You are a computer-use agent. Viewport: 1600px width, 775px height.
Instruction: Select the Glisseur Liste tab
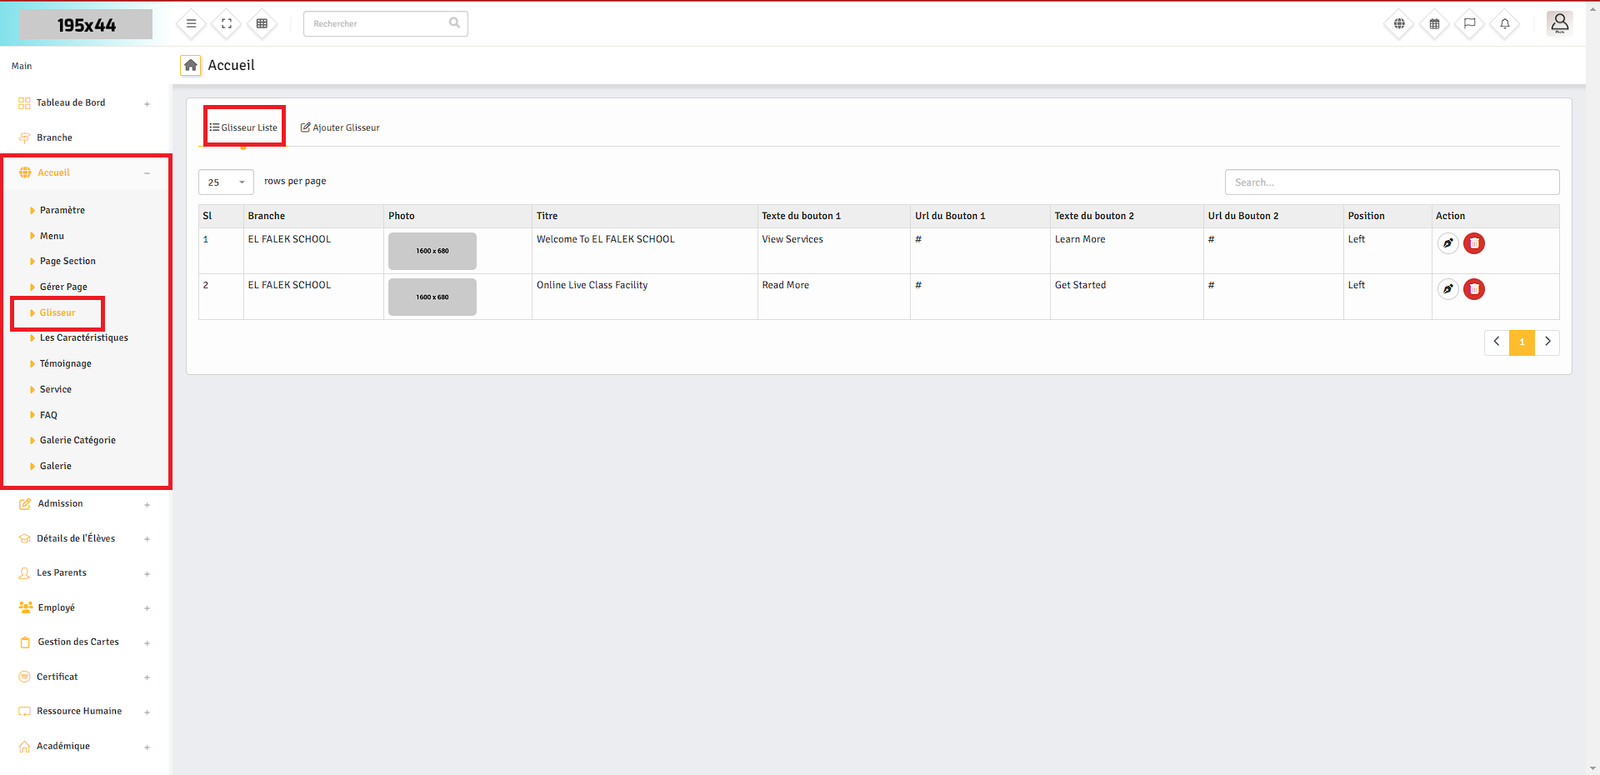(244, 128)
